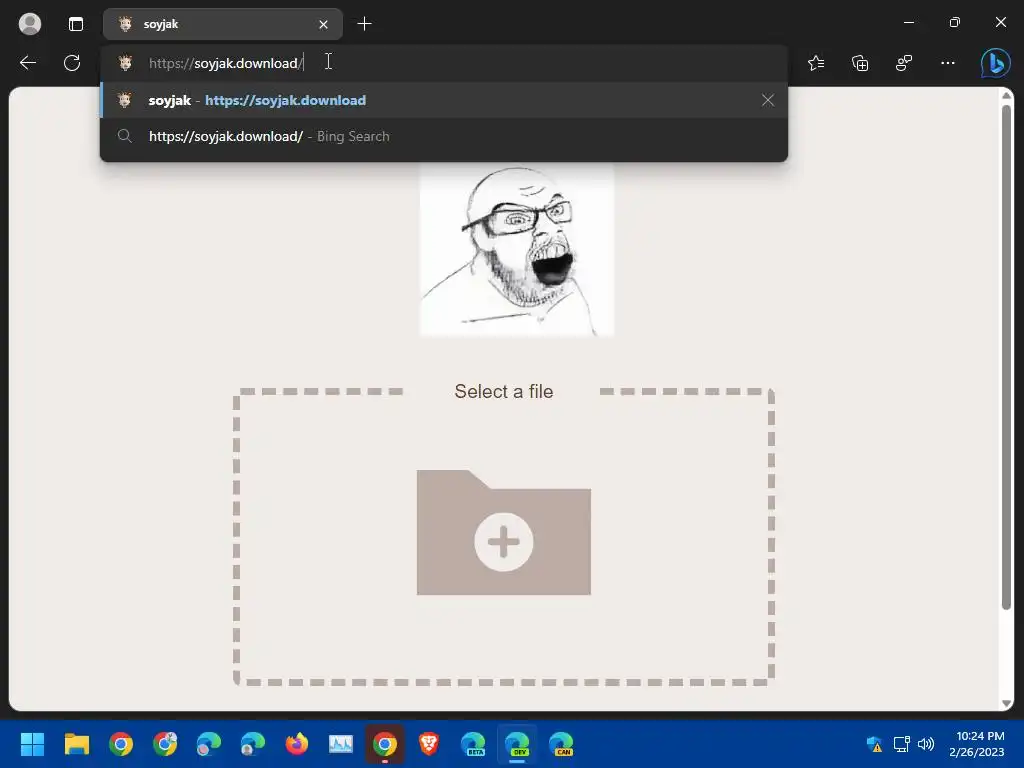Image resolution: width=1024 pixels, height=768 pixels.
Task: Open the first Google Chrome taskbar icon
Action: (121, 744)
